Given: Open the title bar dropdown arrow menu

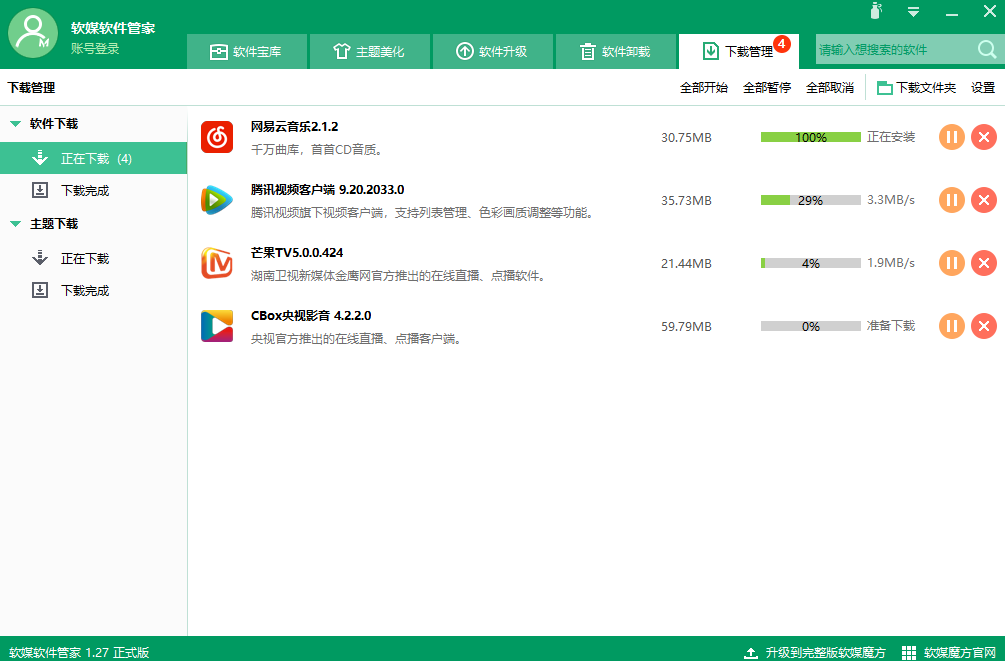Looking at the screenshot, I should (912, 11).
